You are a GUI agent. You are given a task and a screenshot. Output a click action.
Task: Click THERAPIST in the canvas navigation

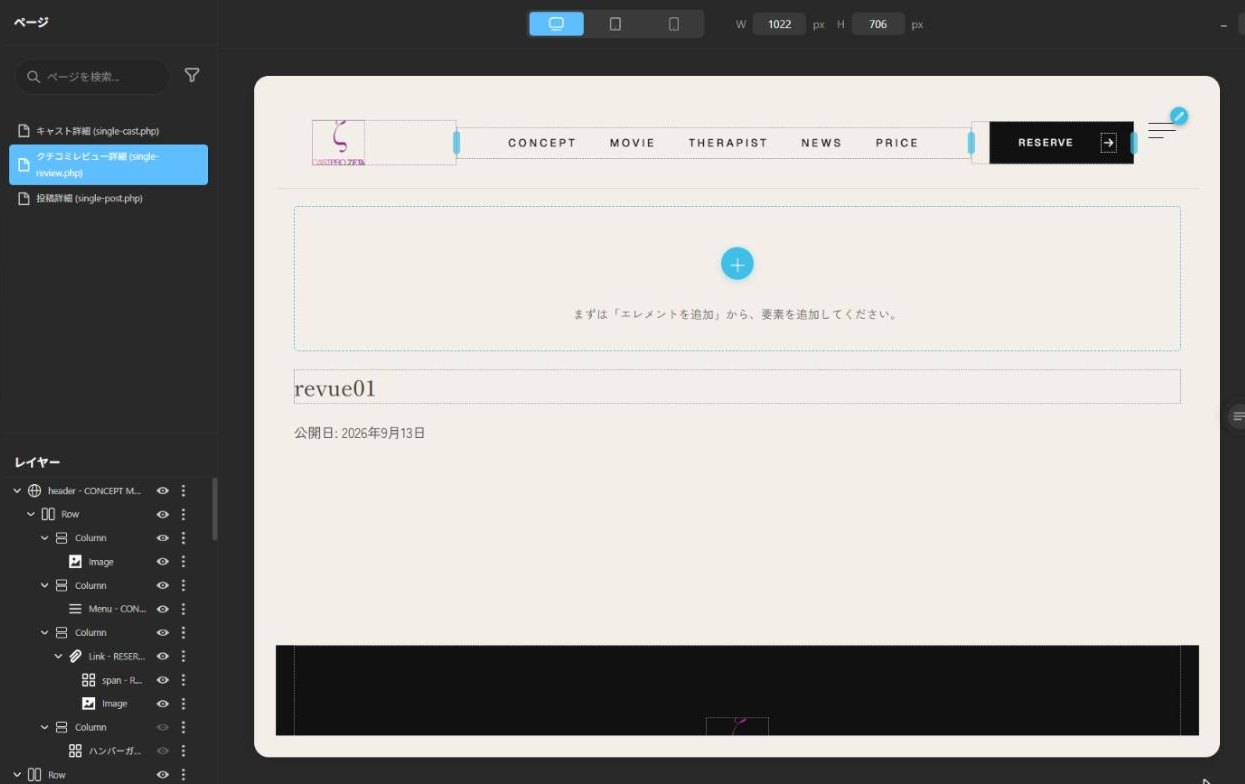coord(728,143)
